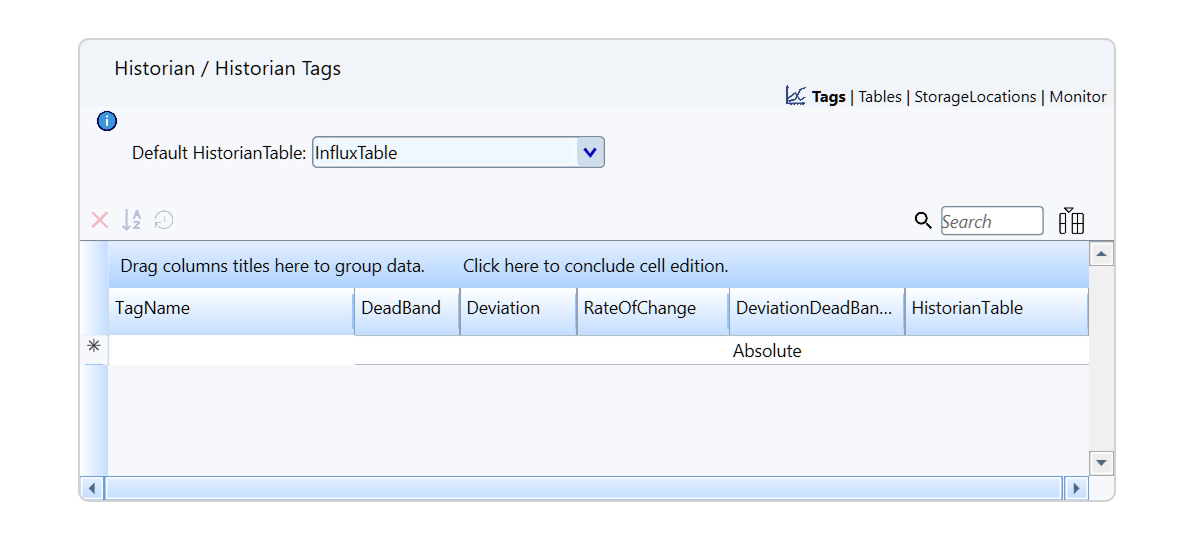Screen dimensions: 1194x540
Task: Click the A-Z sort icon
Action: coord(132,220)
